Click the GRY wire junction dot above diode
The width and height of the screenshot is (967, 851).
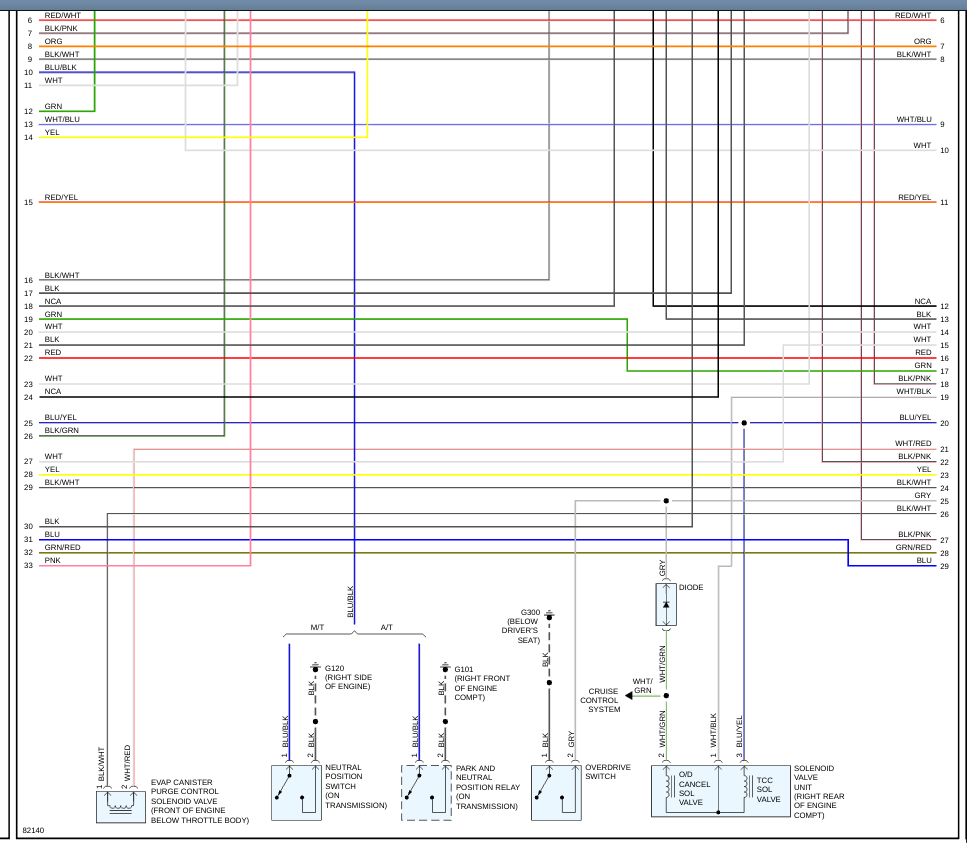[x=666, y=501]
